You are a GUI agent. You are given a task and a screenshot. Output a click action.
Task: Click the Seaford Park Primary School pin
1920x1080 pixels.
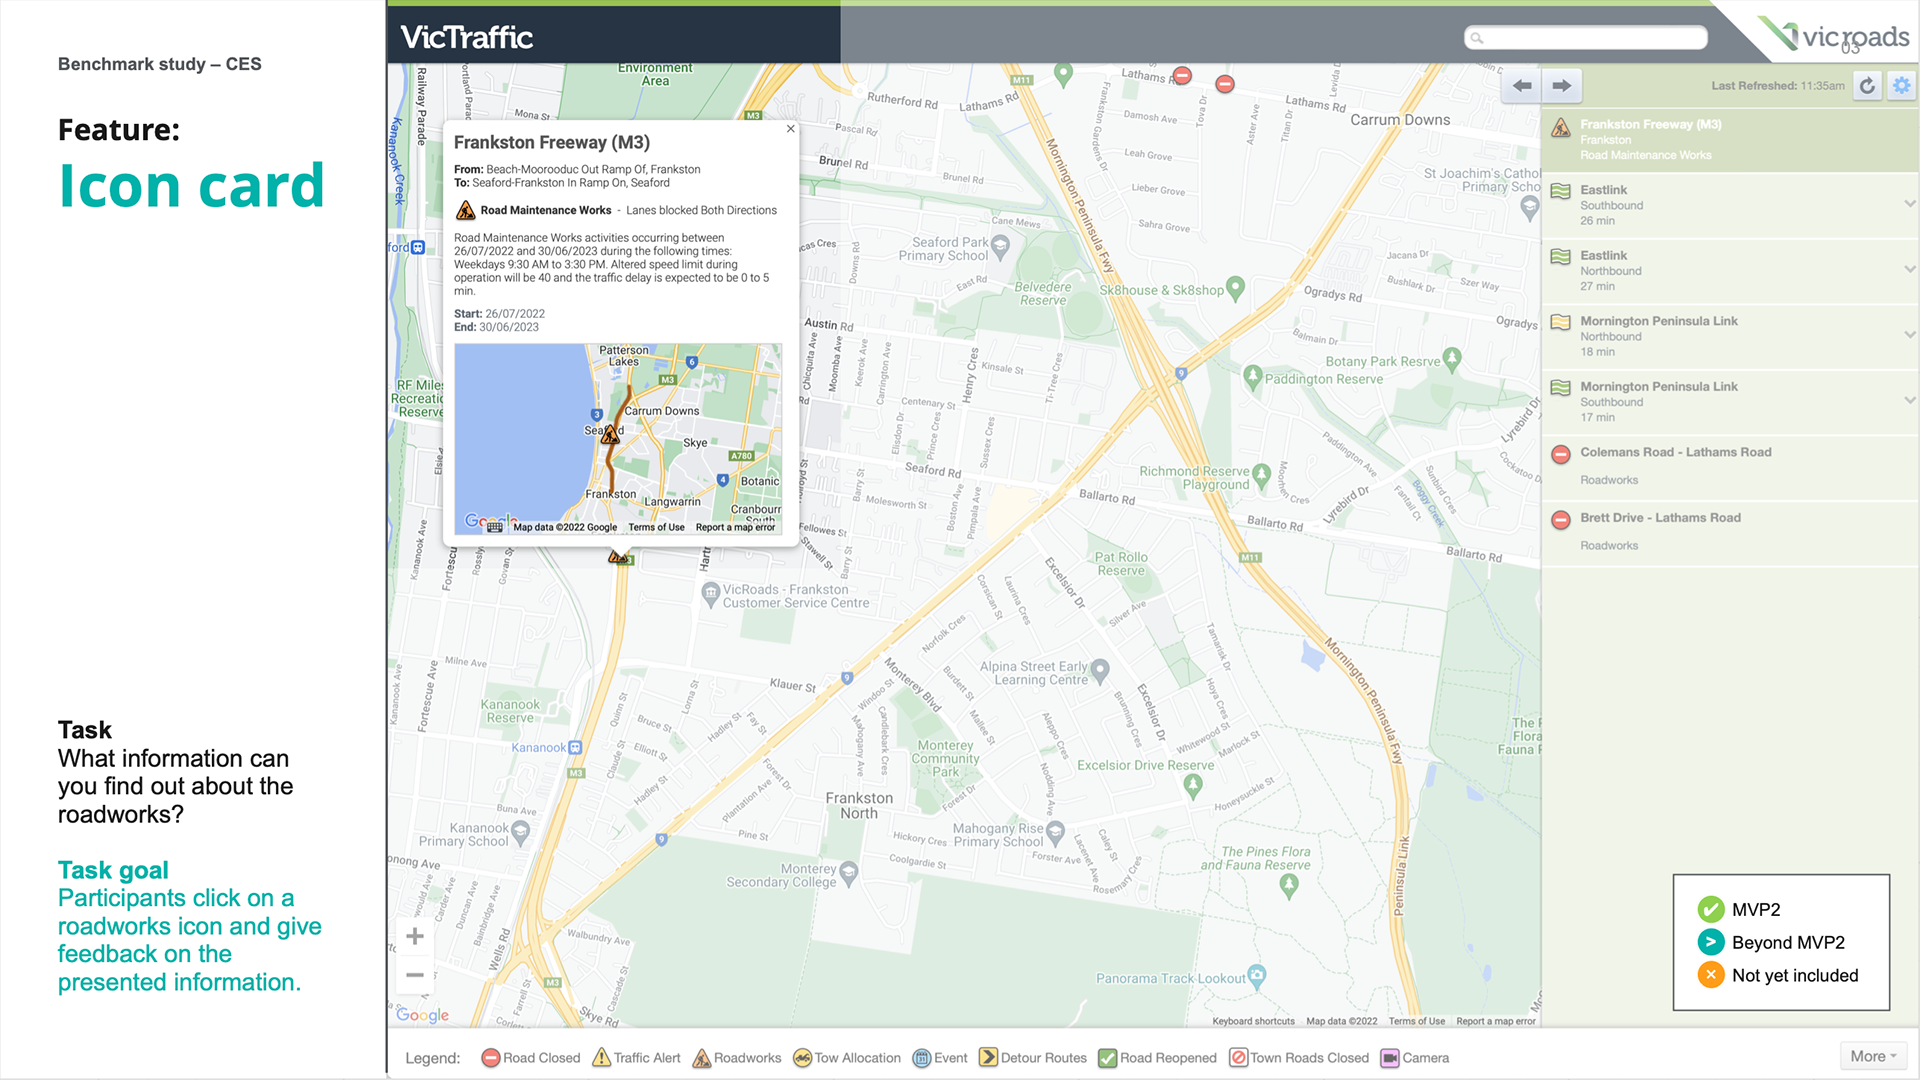[1001, 245]
